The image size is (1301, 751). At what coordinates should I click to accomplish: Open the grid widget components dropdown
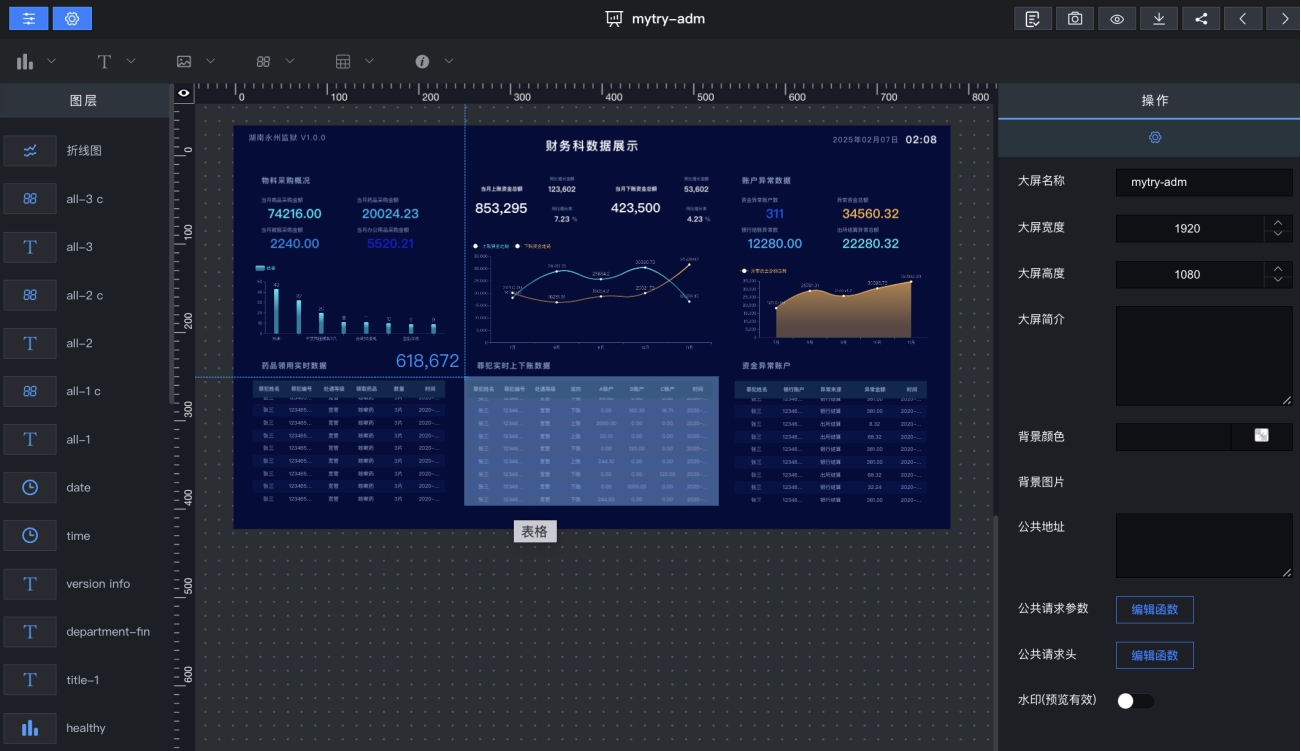coord(275,61)
